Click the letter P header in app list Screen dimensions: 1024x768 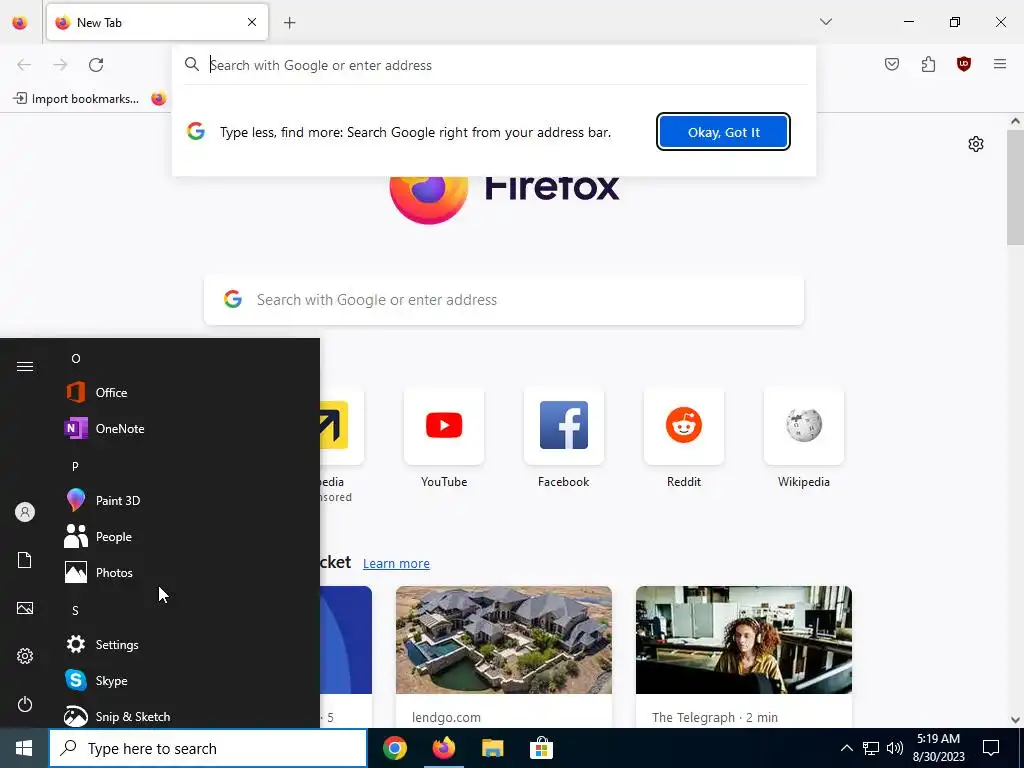[75, 466]
